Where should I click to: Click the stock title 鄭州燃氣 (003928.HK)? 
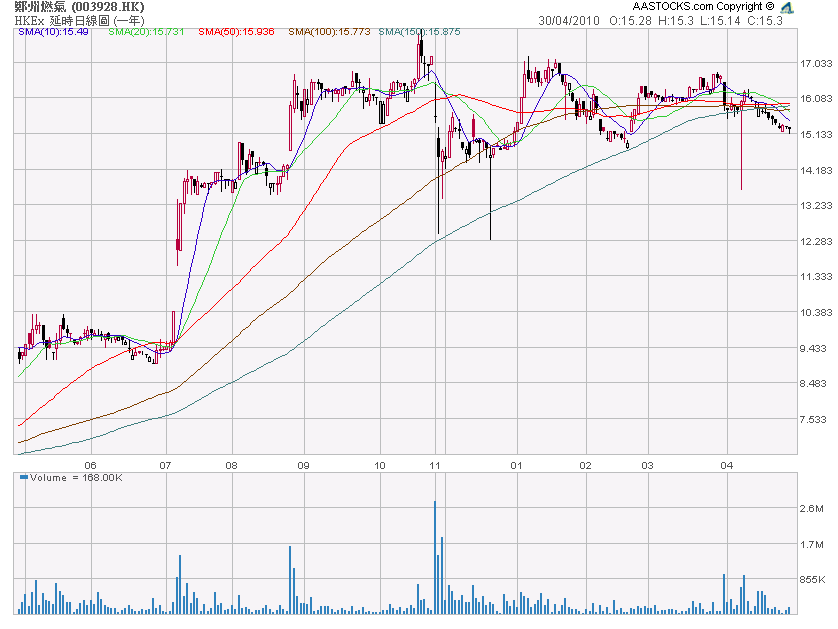79,7
